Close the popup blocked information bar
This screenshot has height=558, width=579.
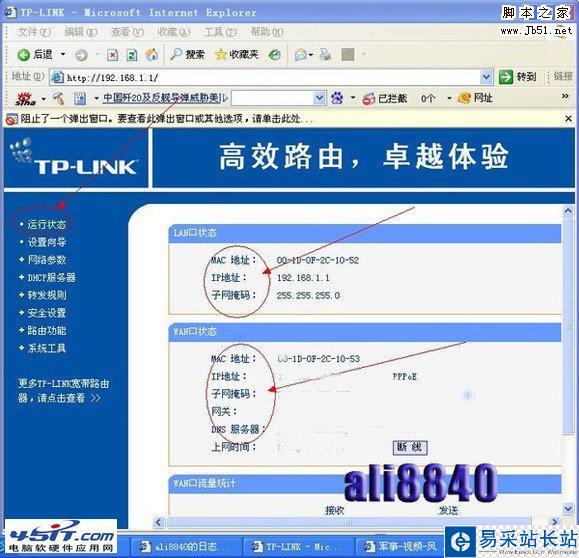[569, 119]
